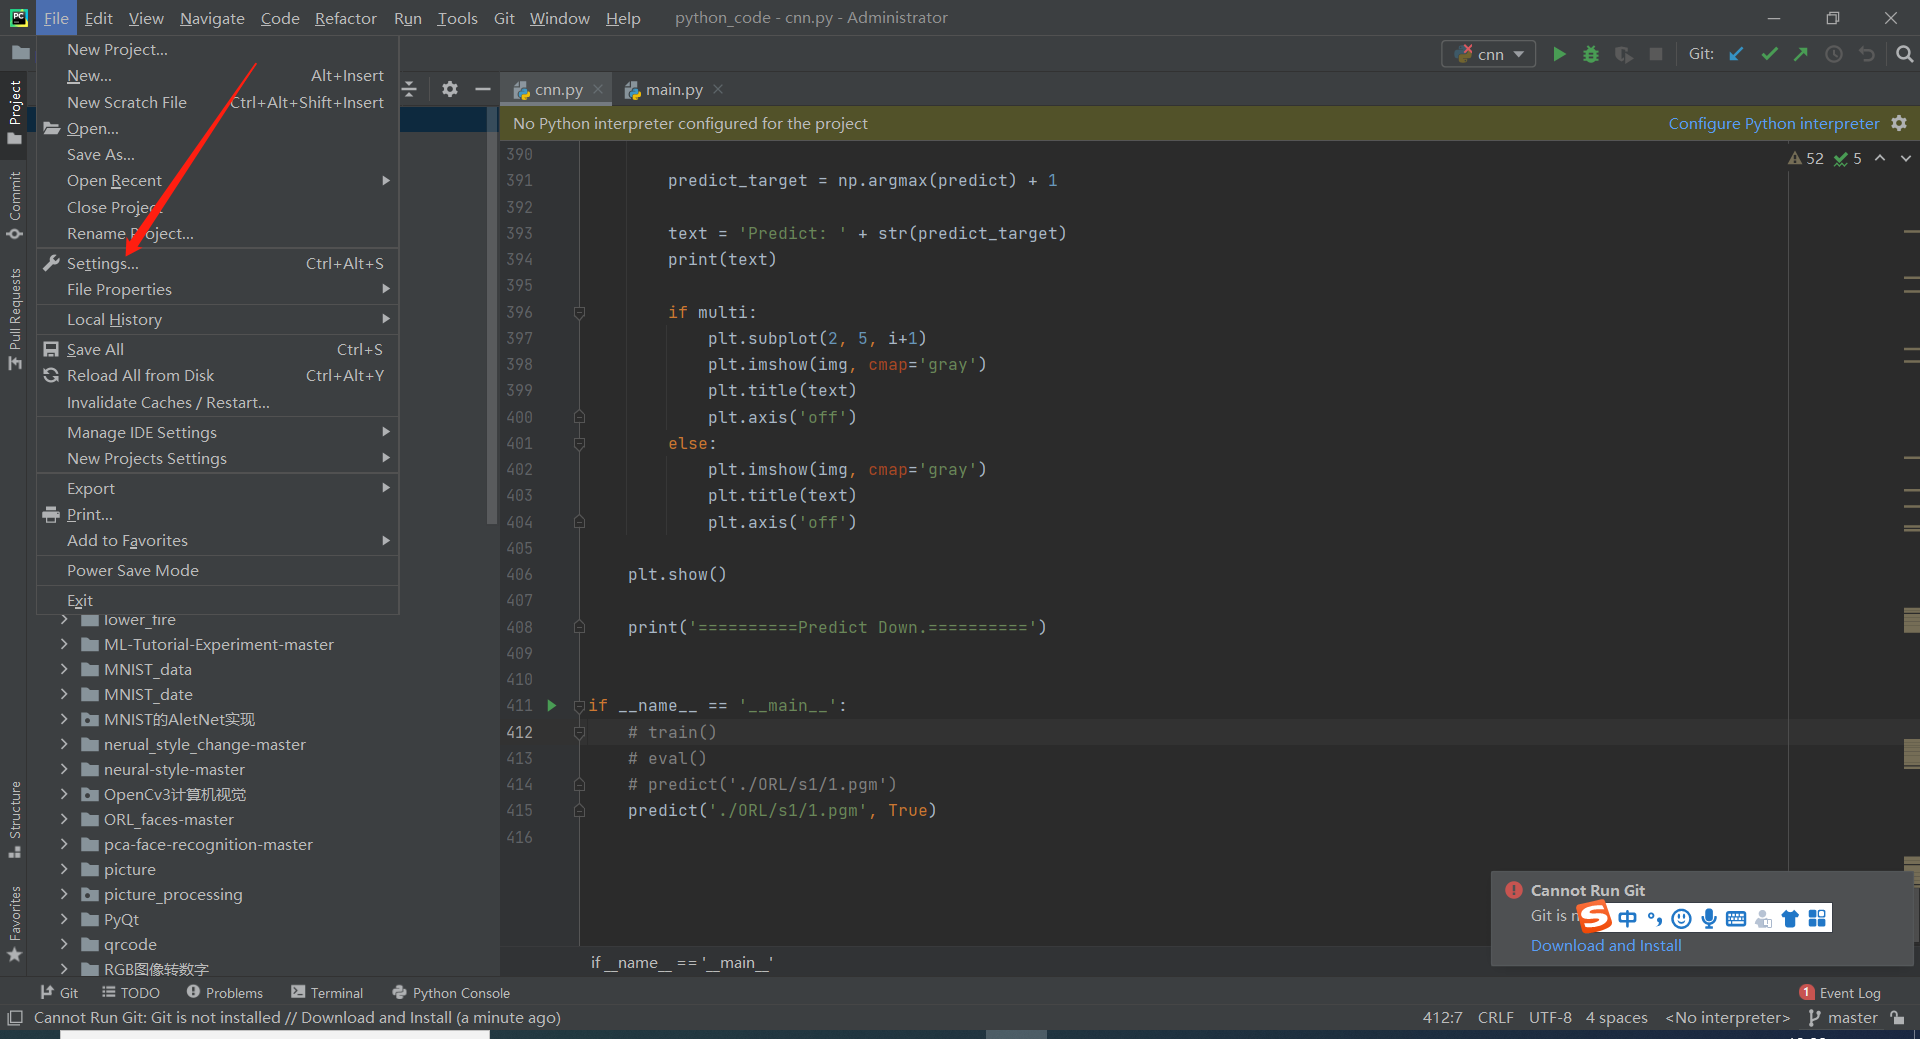
Task: Click the master branch widget
Action: tap(1843, 1018)
